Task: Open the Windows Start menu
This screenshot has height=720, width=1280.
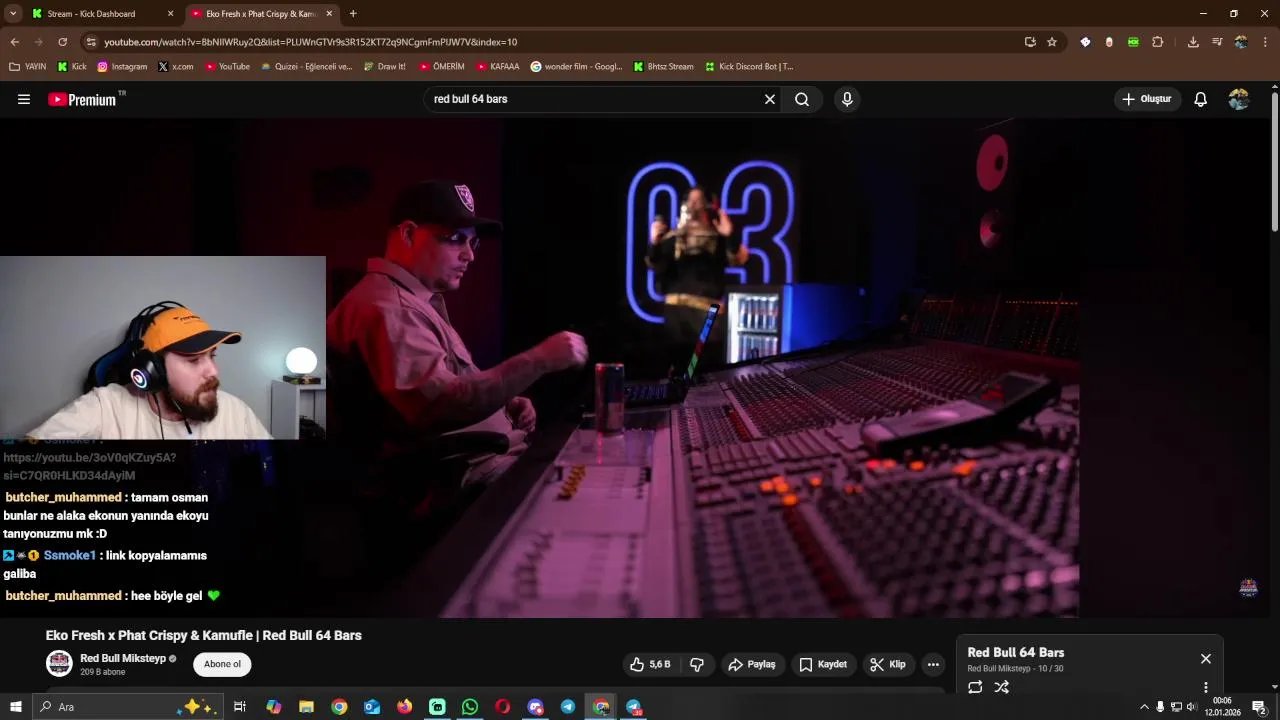Action: pyautogui.click(x=16, y=707)
